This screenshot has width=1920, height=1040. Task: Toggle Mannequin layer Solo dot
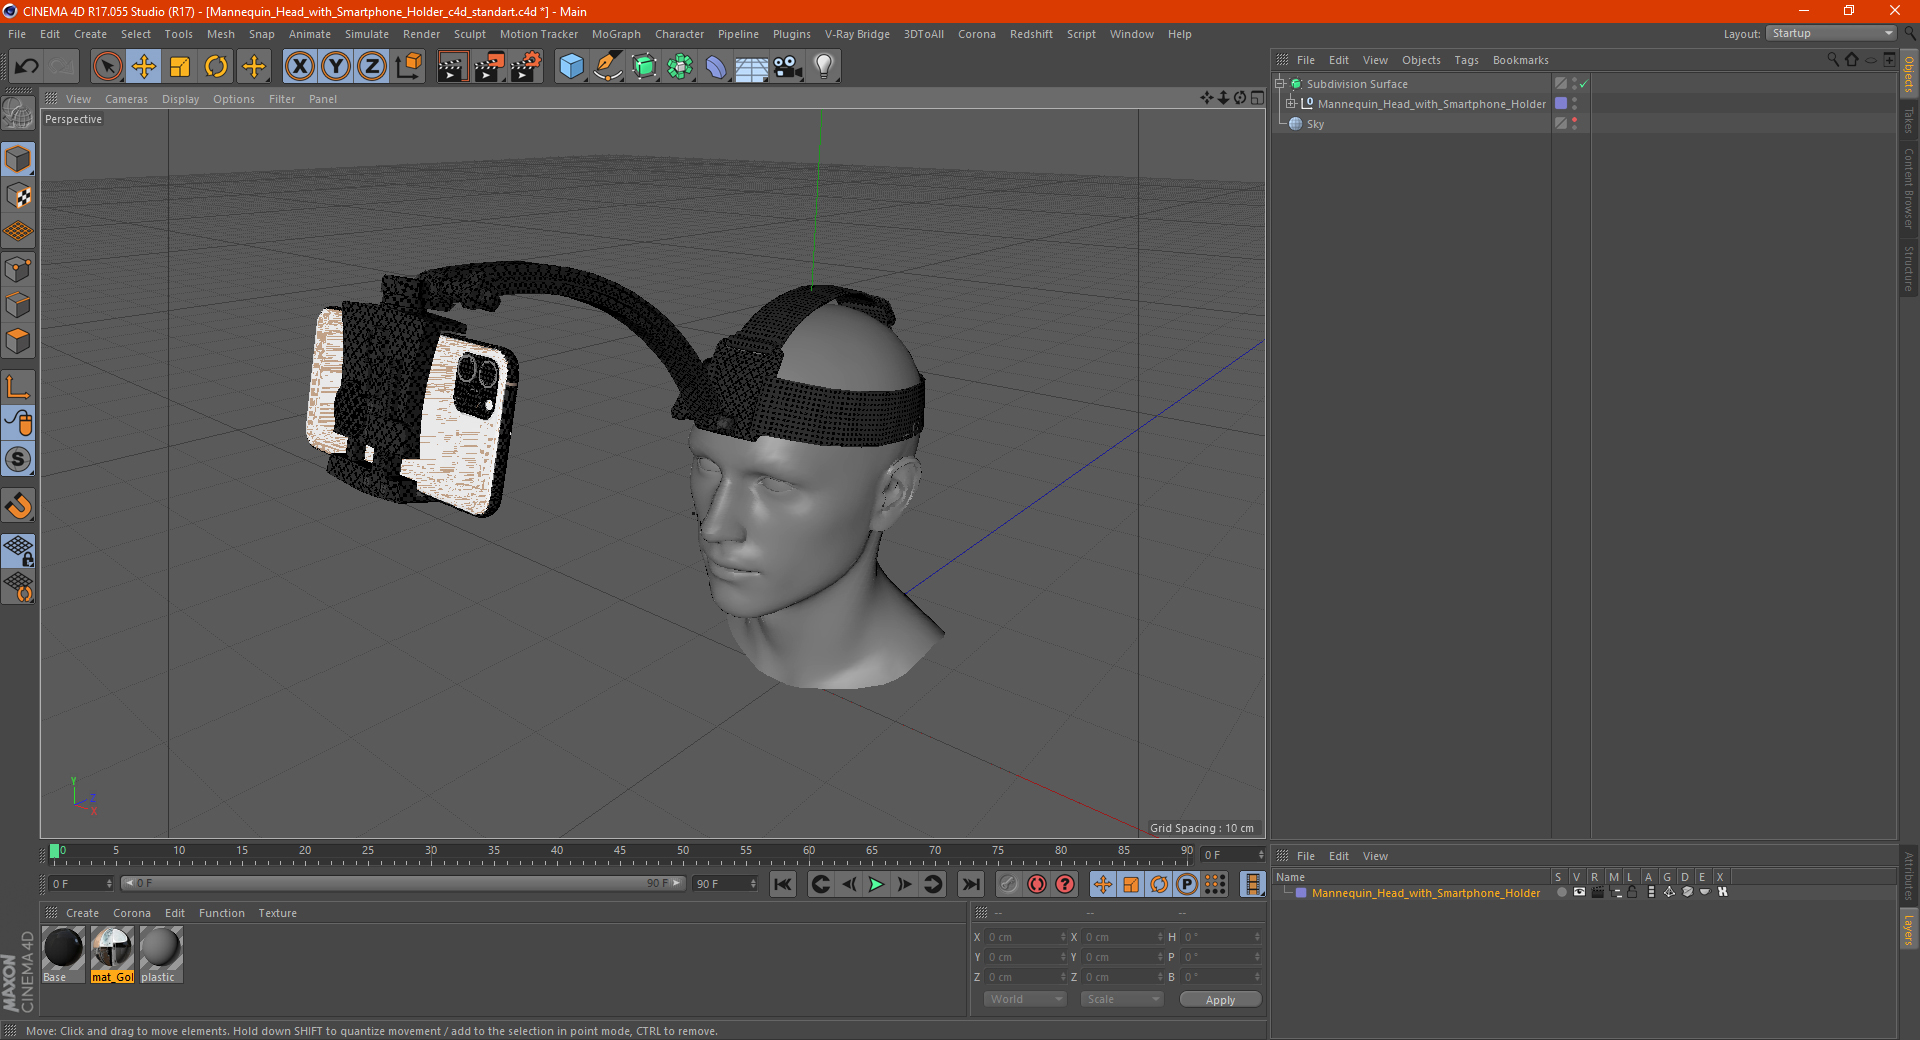click(1561, 892)
